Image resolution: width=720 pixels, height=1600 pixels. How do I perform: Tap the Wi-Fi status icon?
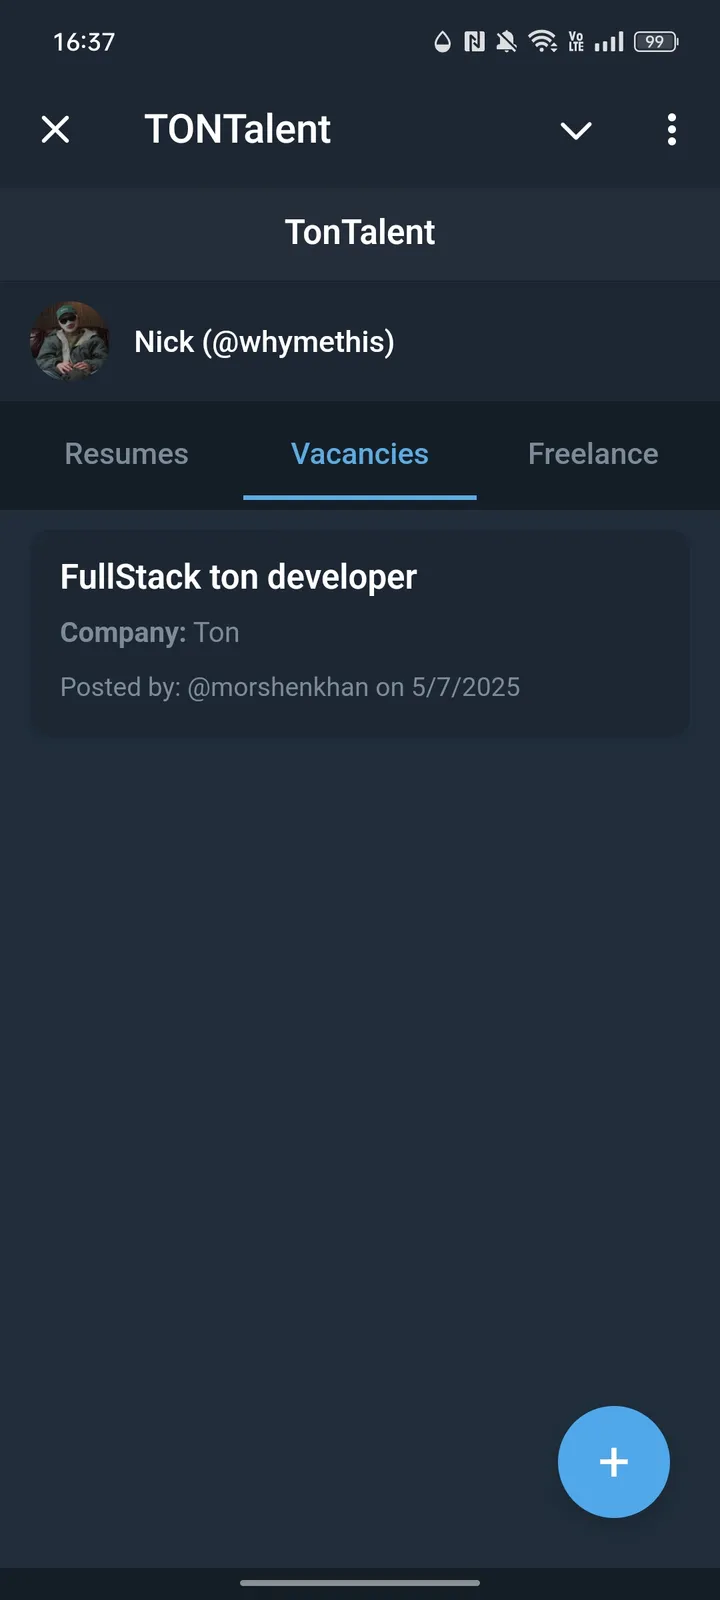(542, 42)
